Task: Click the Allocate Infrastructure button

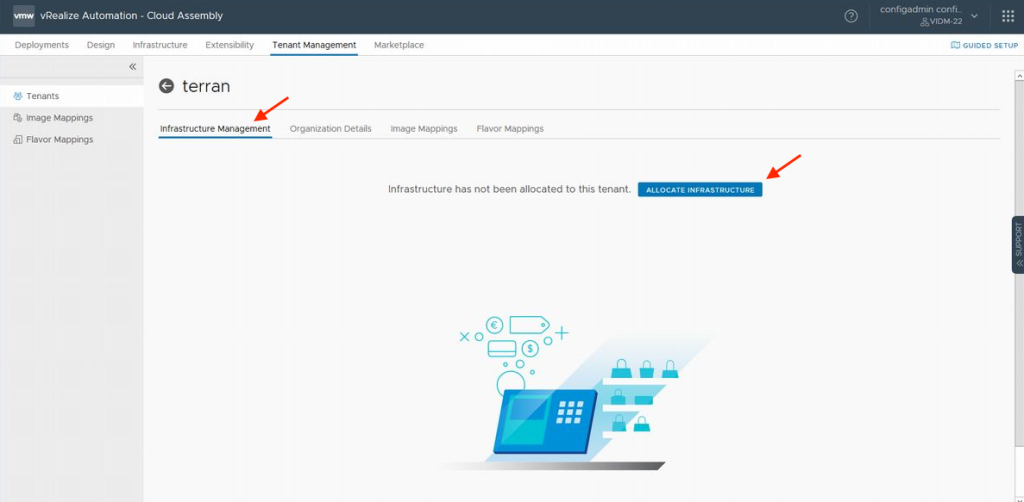Action: [700, 189]
